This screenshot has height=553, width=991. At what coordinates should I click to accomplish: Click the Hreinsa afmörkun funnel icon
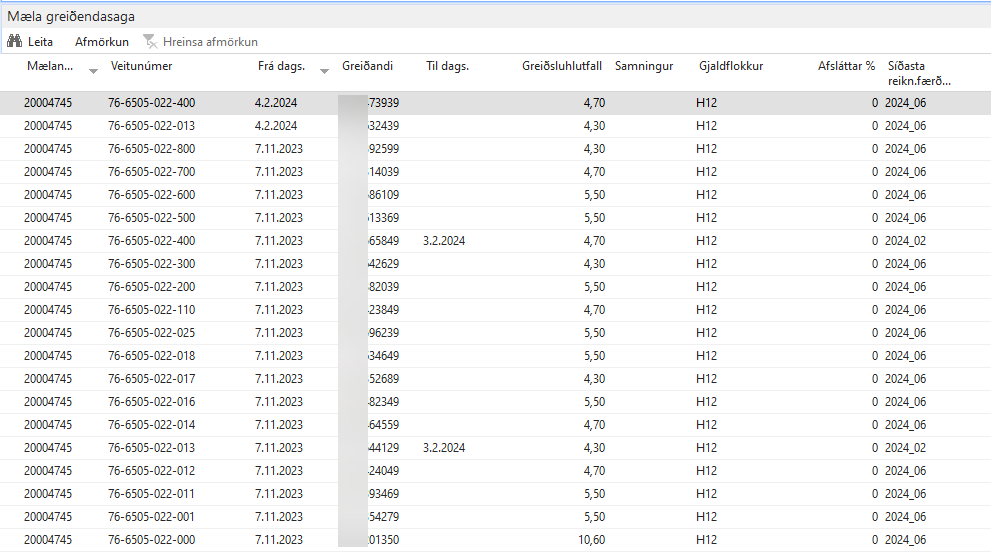point(150,42)
